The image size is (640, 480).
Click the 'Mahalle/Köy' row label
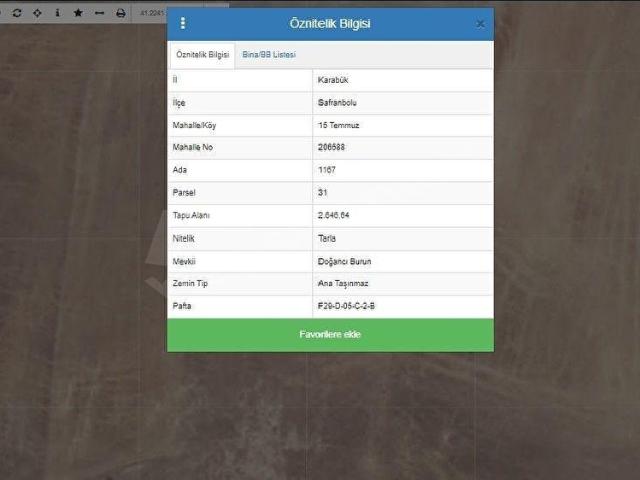pyautogui.click(x=194, y=125)
